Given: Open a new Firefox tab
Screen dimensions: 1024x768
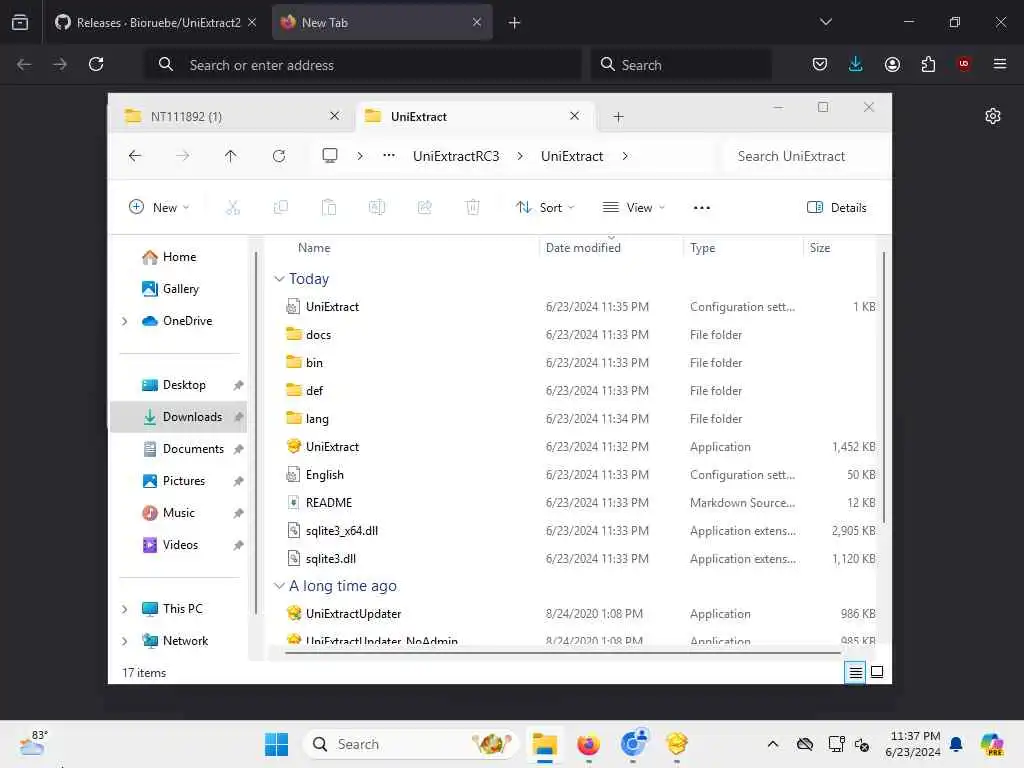Looking at the screenshot, I should pyautogui.click(x=515, y=23).
